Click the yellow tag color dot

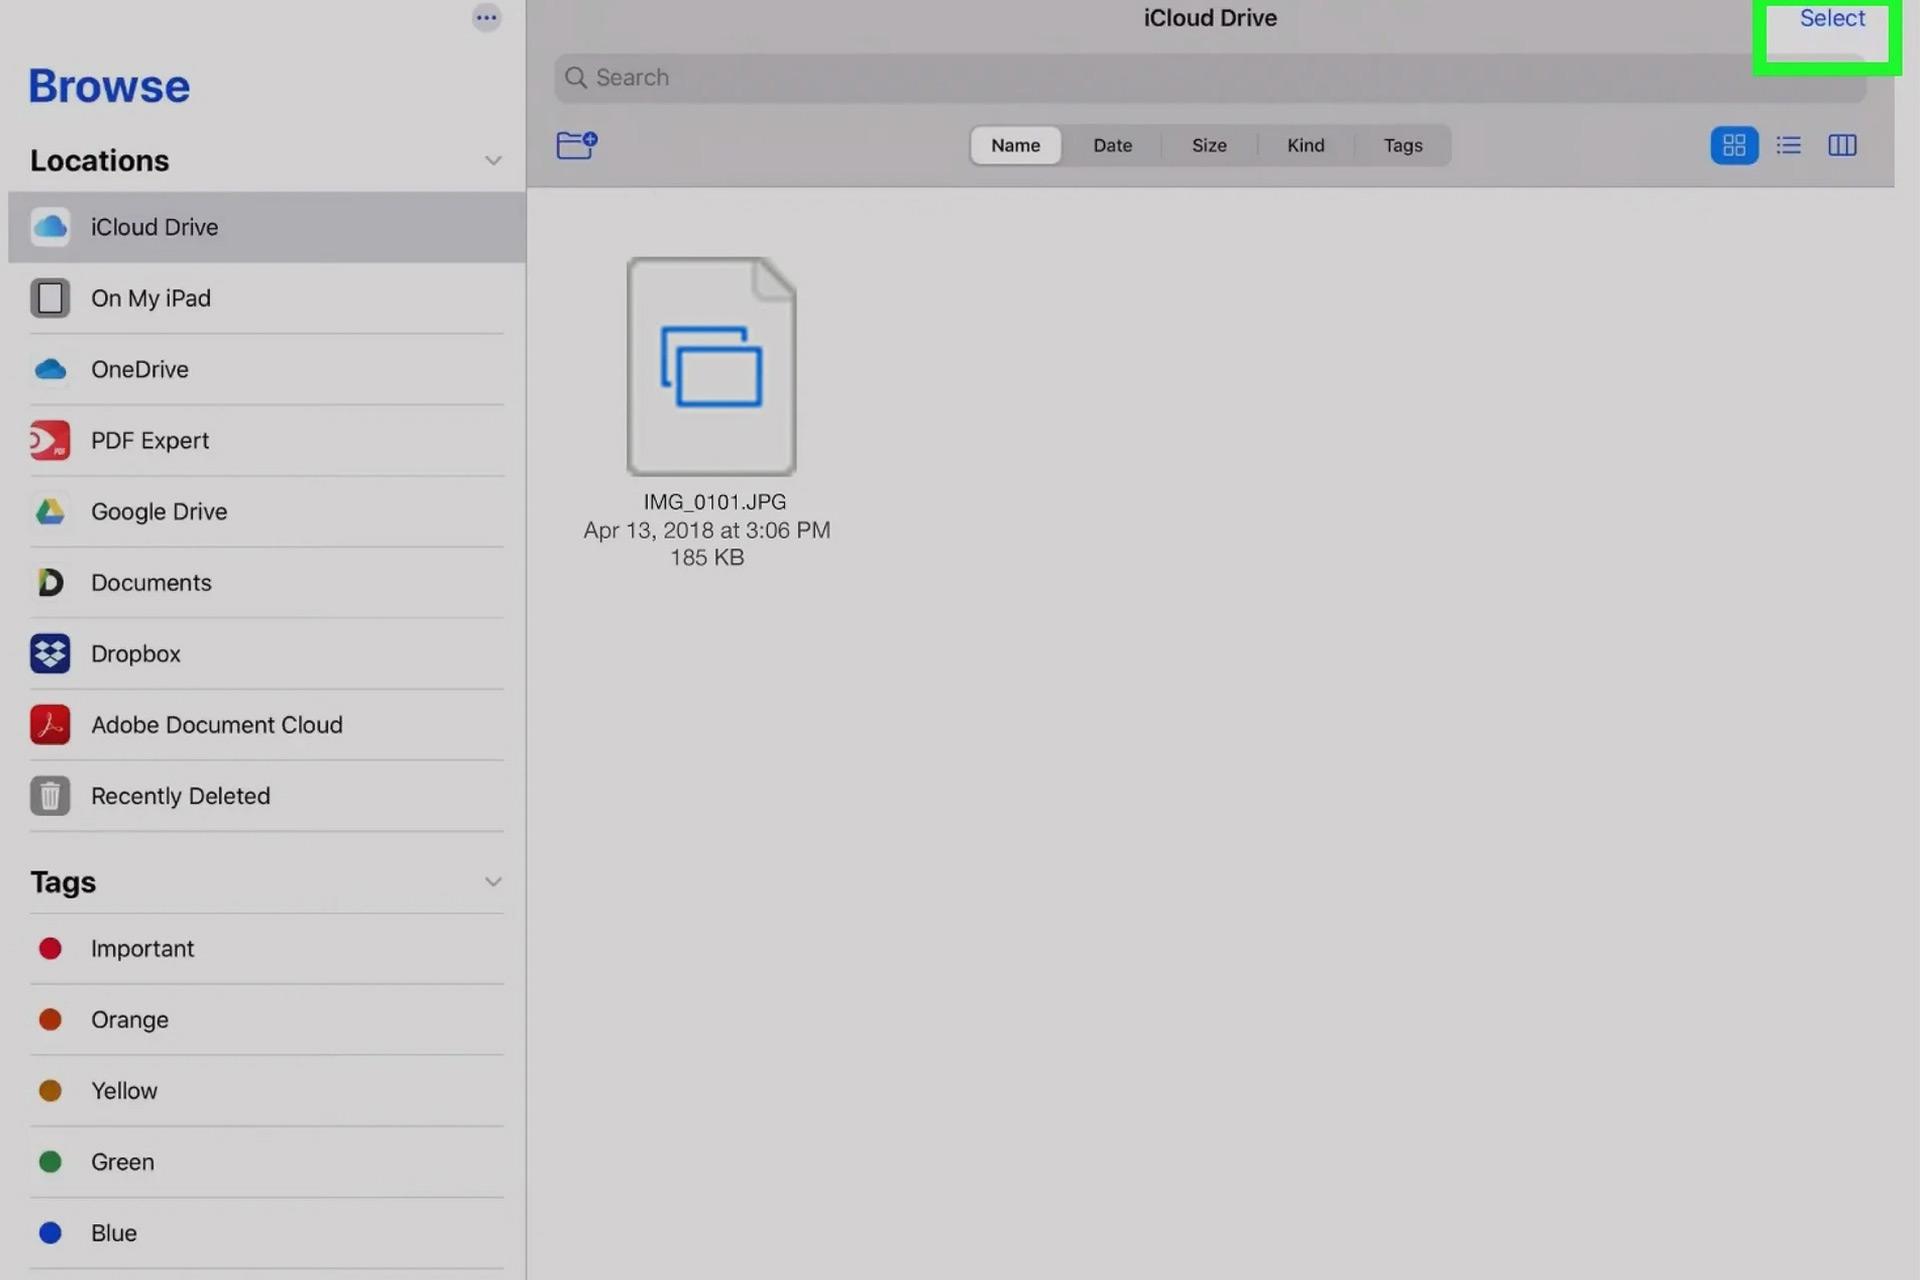click(x=50, y=1090)
